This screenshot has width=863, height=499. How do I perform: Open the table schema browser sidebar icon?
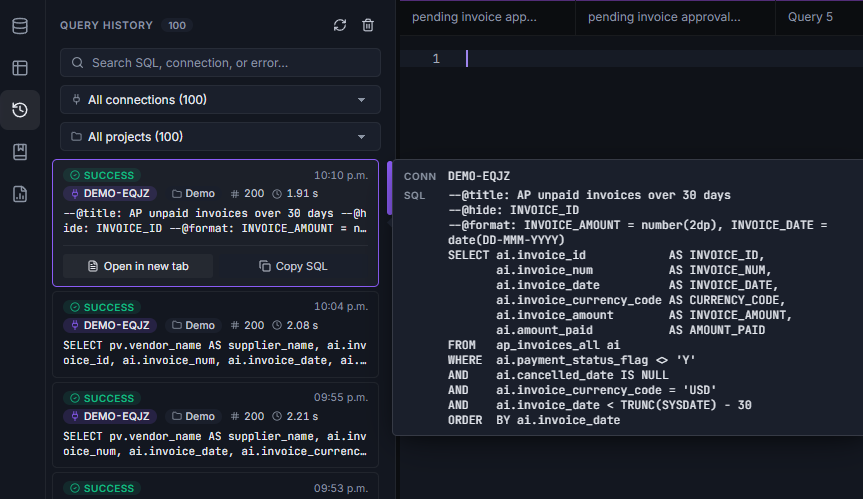(x=20, y=68)
